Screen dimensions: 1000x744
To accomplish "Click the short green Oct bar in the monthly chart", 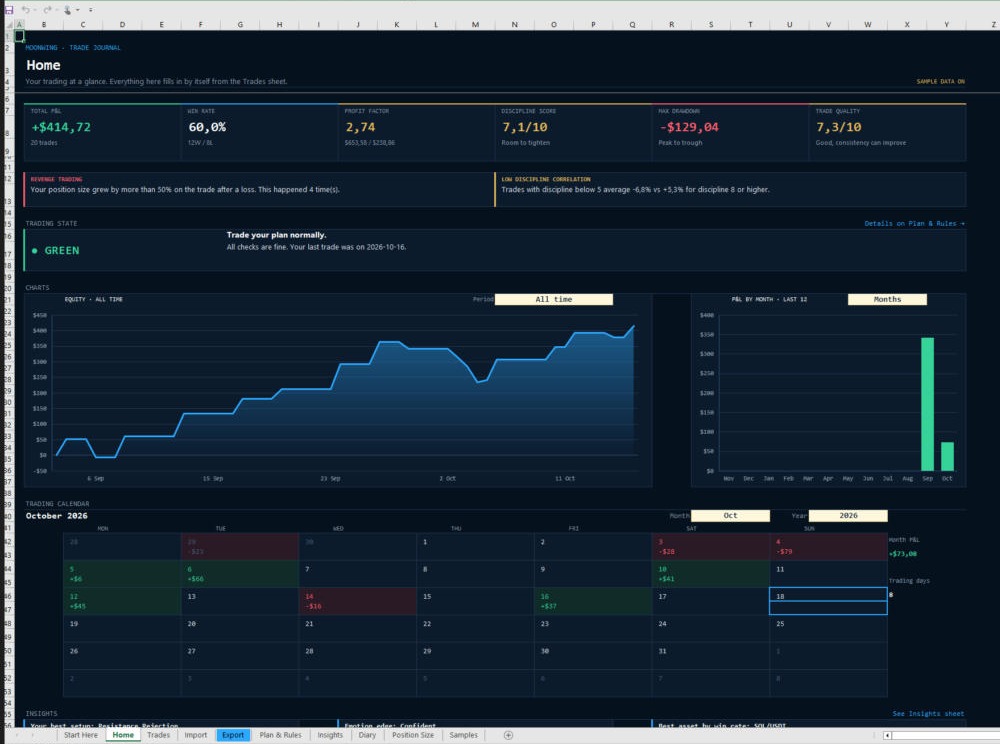I will coord(948,456).
